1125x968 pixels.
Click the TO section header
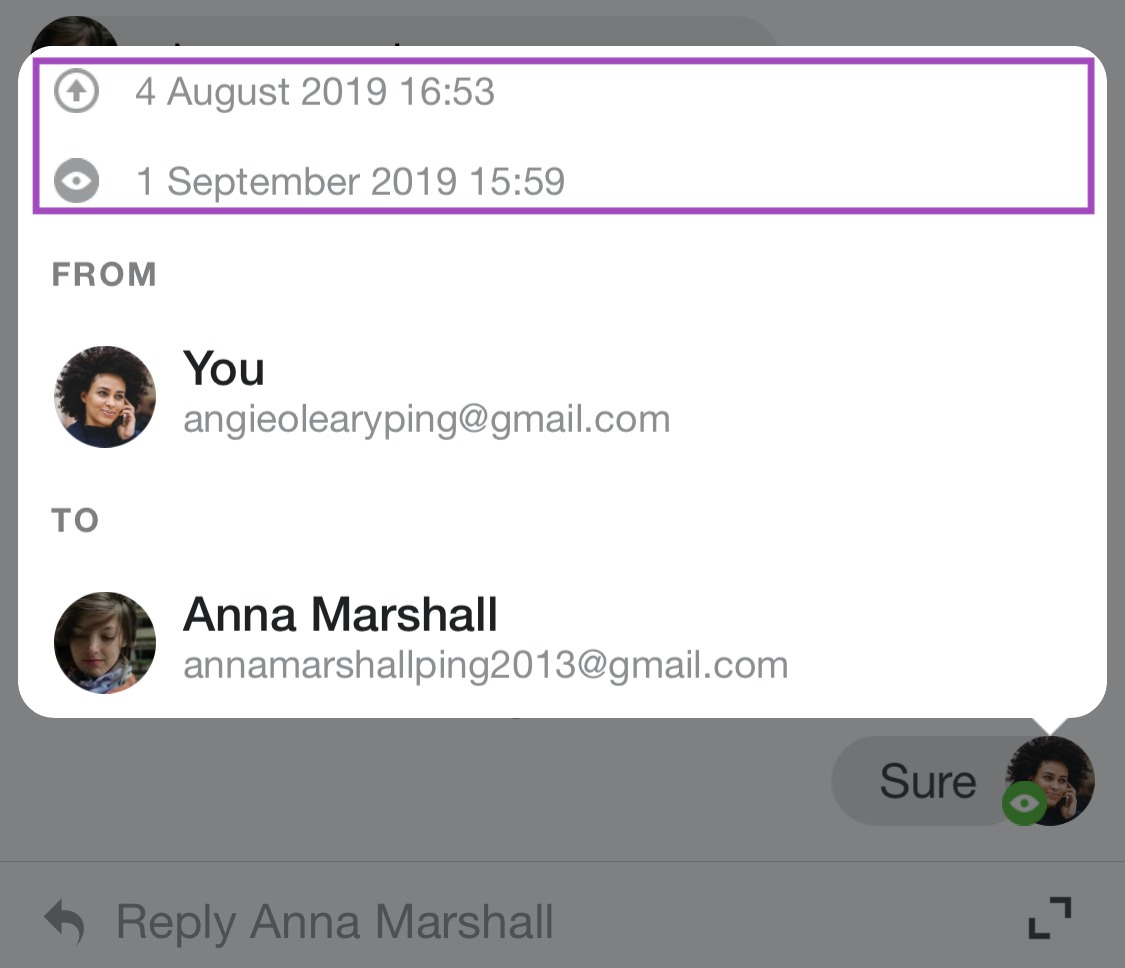point(75,520)
